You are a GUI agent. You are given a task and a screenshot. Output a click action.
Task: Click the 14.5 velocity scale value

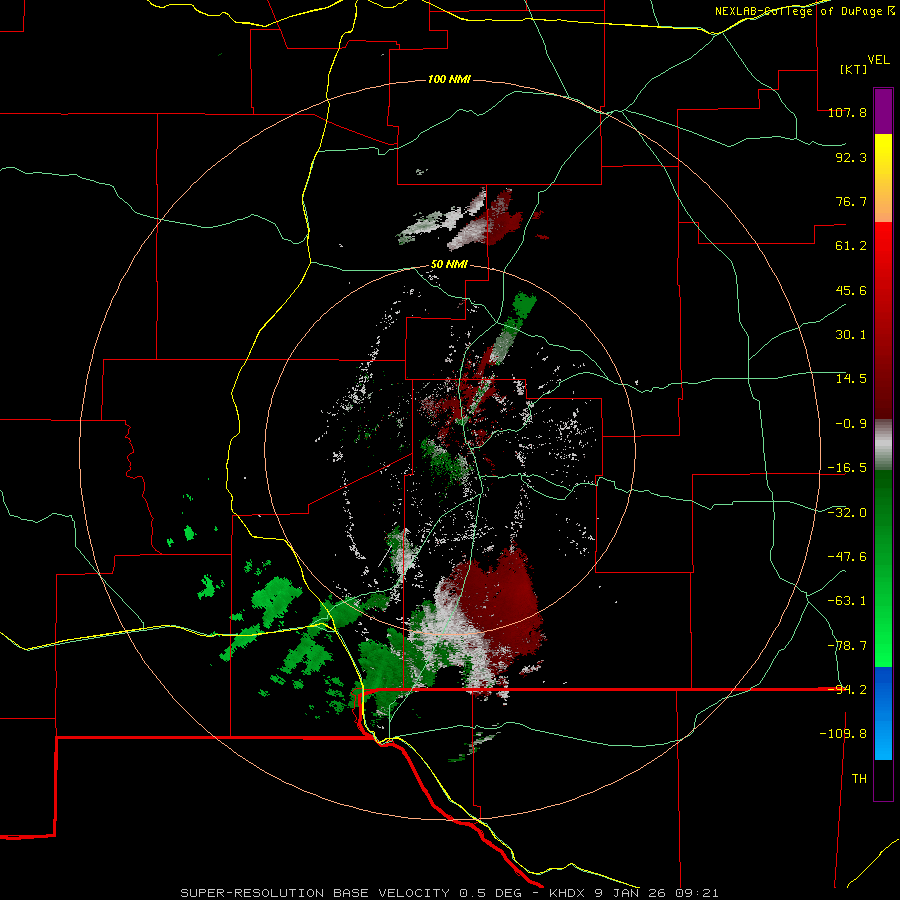coord(851,379)
